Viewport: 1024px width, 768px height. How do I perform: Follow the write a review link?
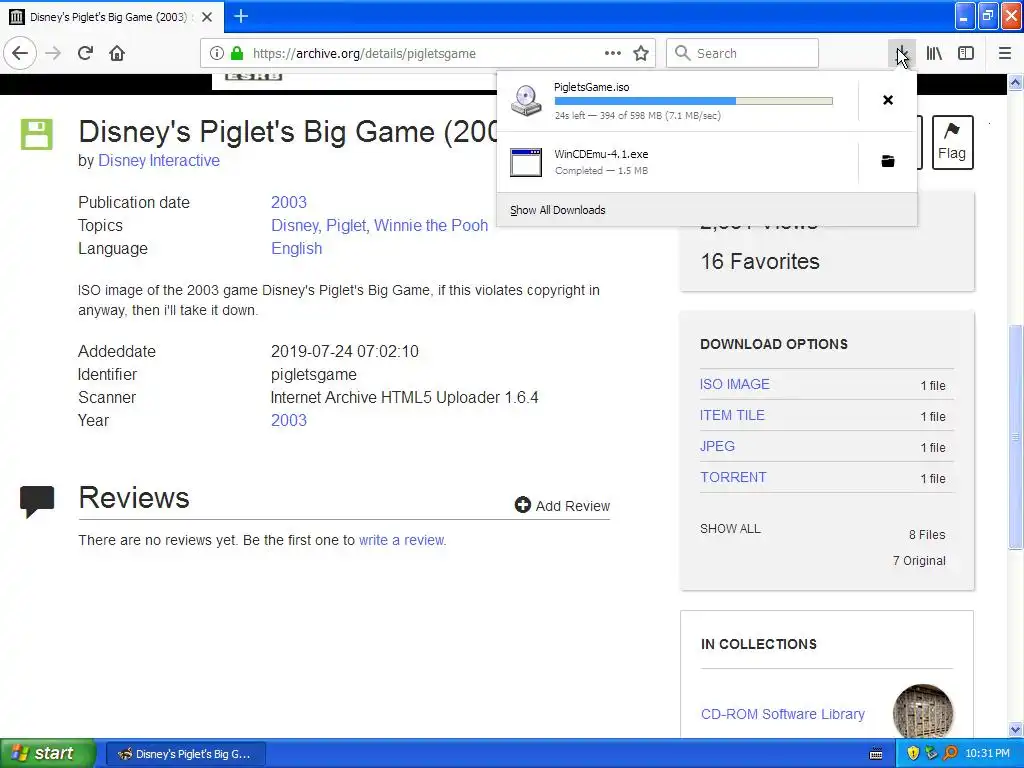402,540
